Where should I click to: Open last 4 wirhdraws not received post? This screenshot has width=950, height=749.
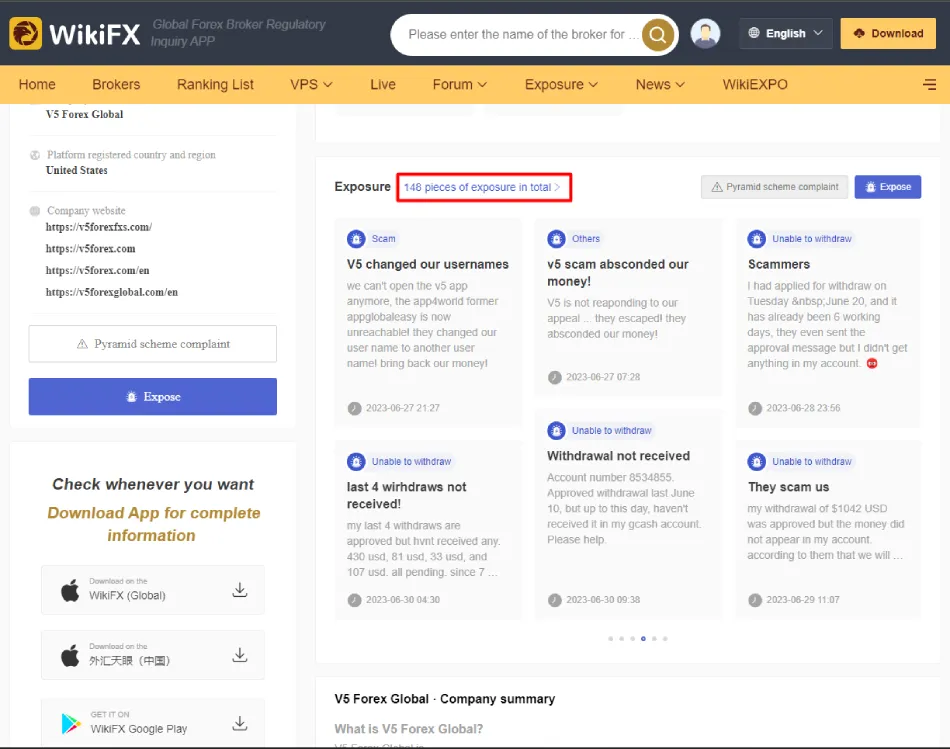tap(407, 495)
